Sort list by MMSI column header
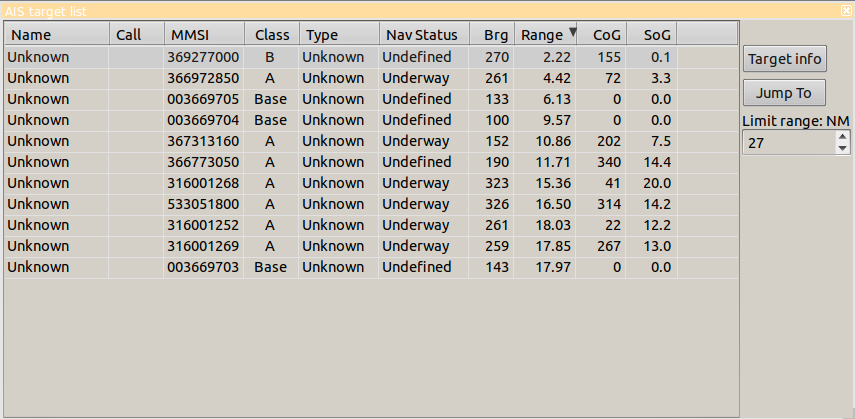855x419 pixels. 203,35
